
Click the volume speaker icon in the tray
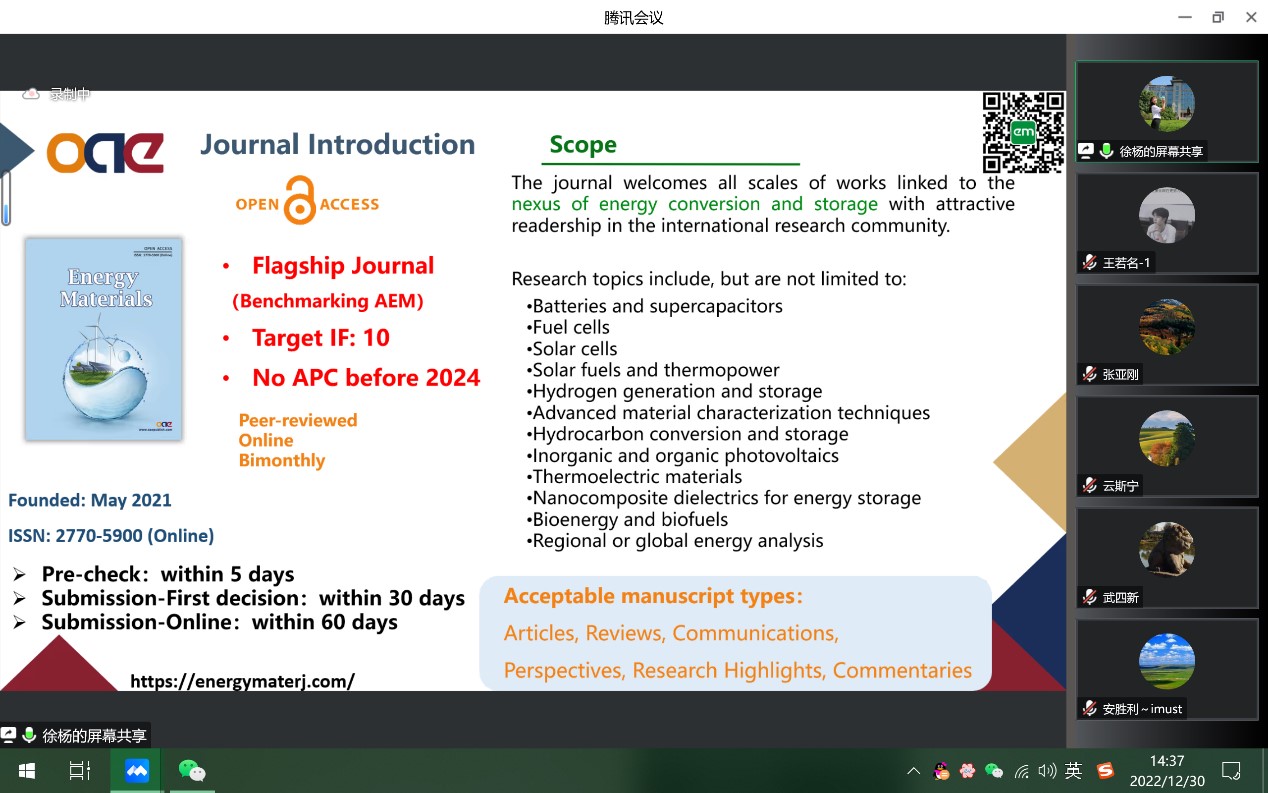[x=1047, y=771]
